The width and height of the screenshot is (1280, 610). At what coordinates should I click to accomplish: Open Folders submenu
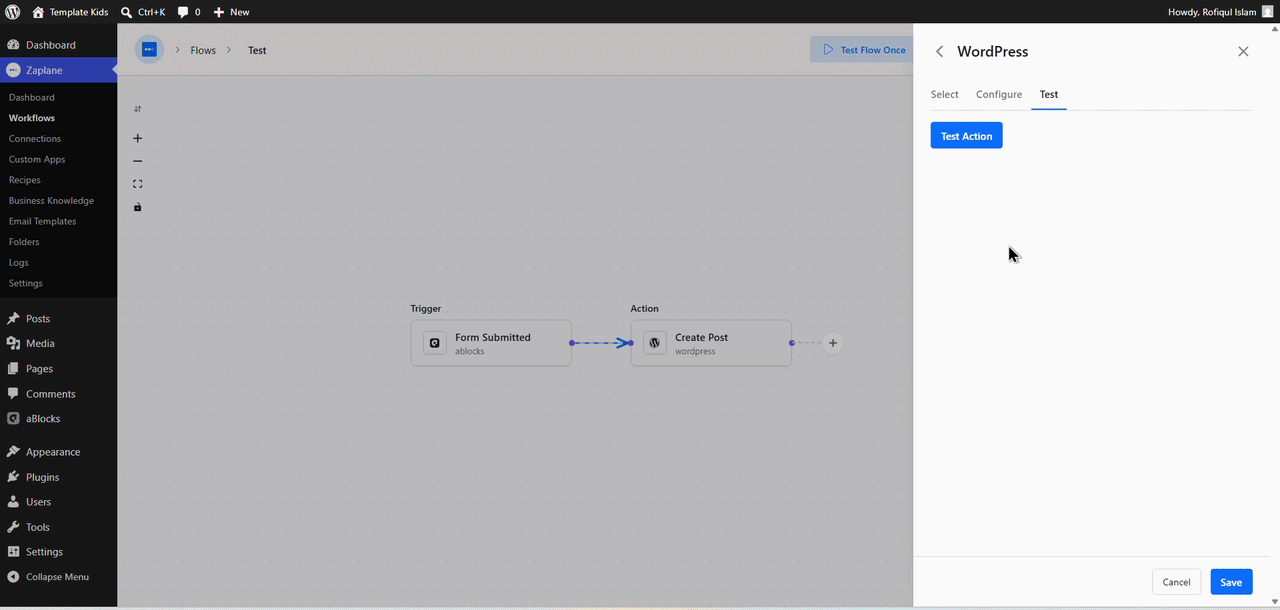24,242
